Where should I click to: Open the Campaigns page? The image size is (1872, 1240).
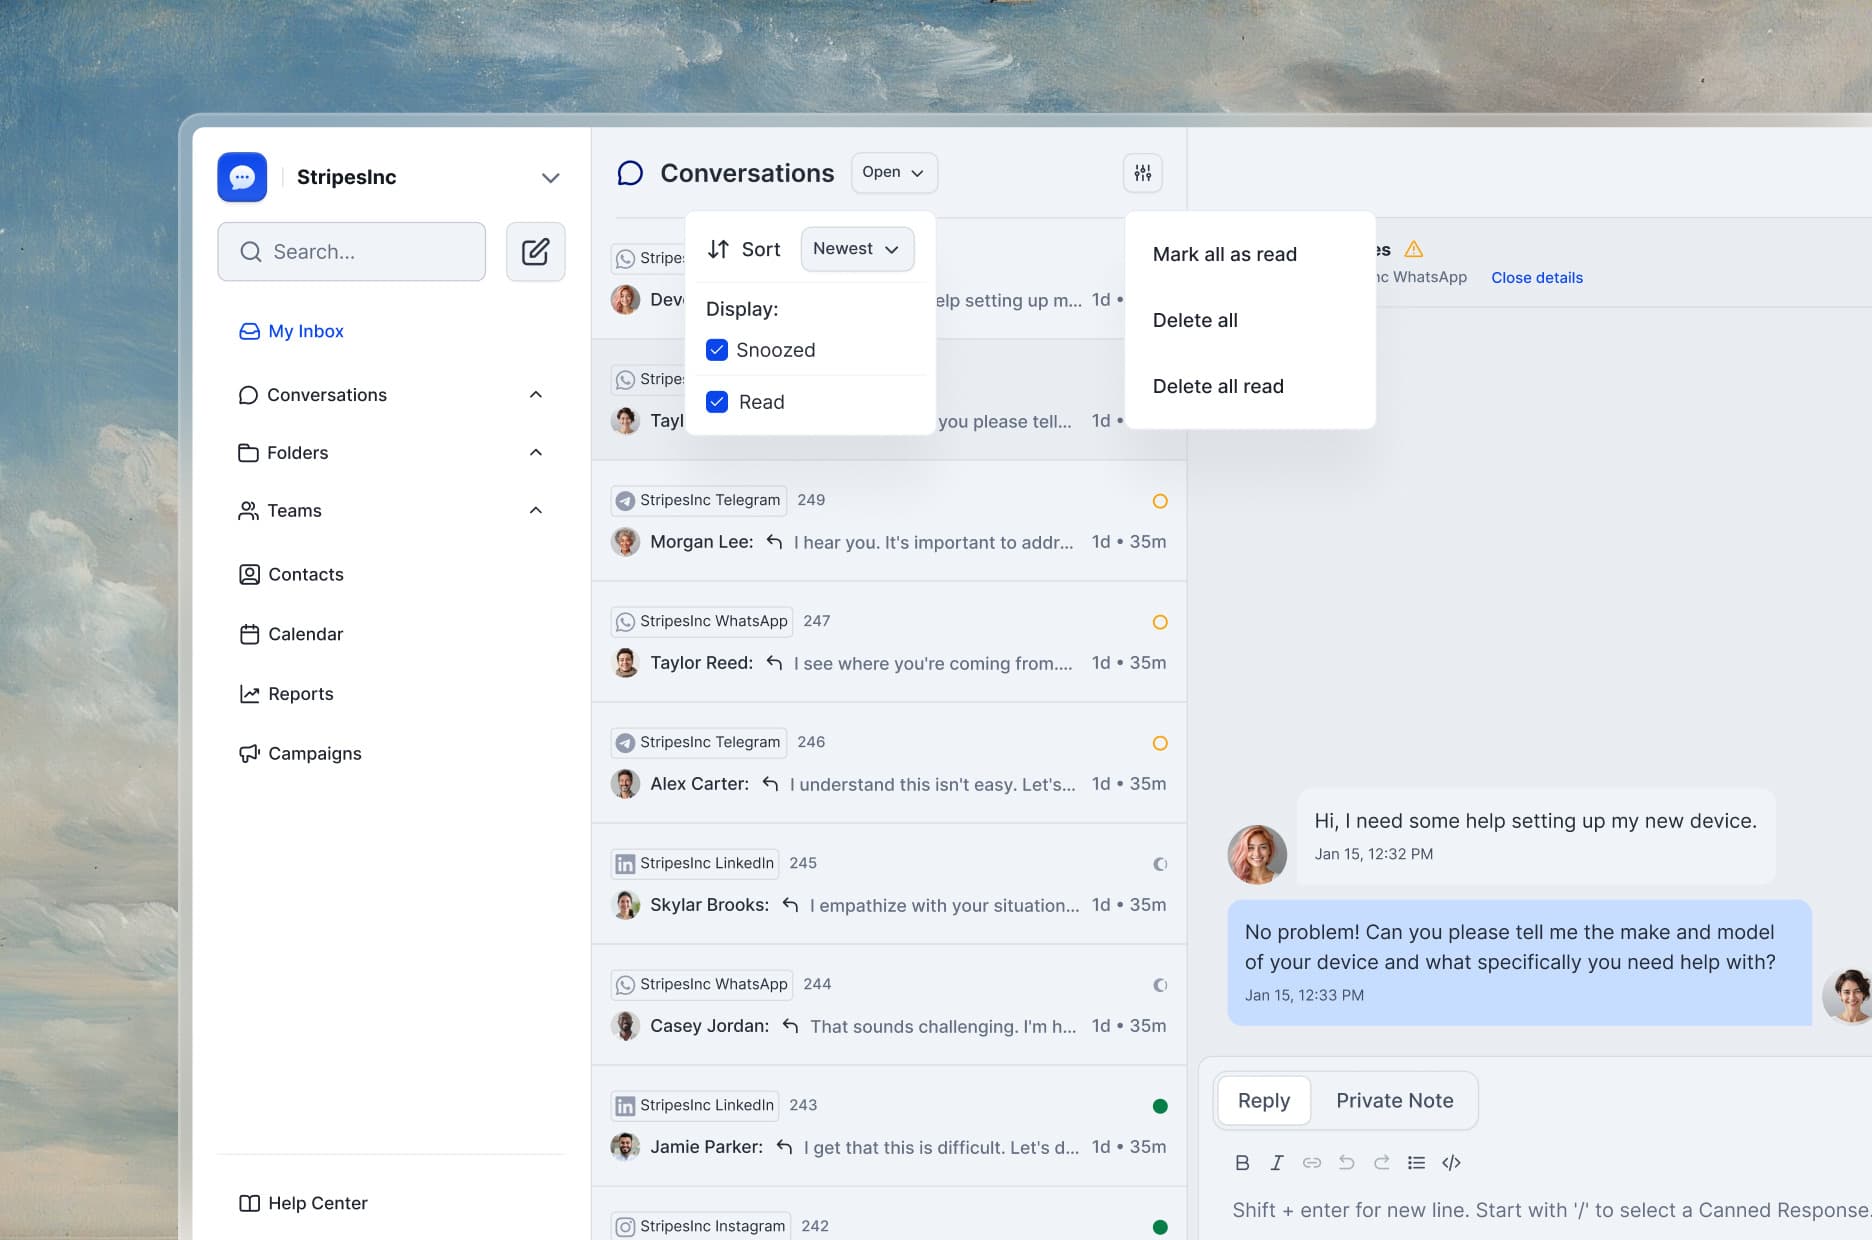click(300, 753)
